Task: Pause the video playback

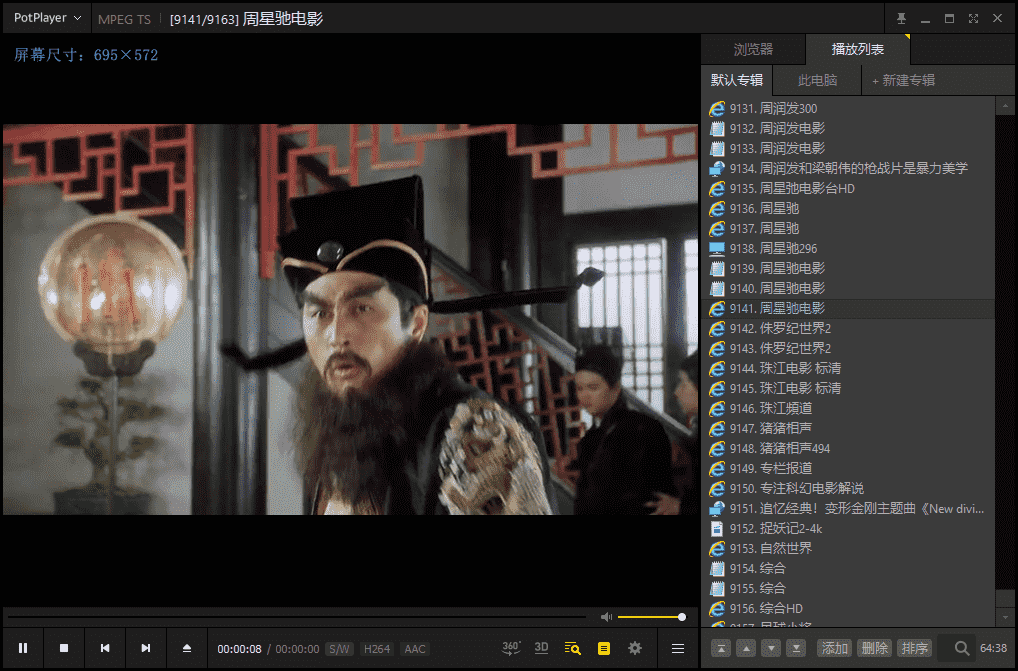Action: [x=23, y=648]
